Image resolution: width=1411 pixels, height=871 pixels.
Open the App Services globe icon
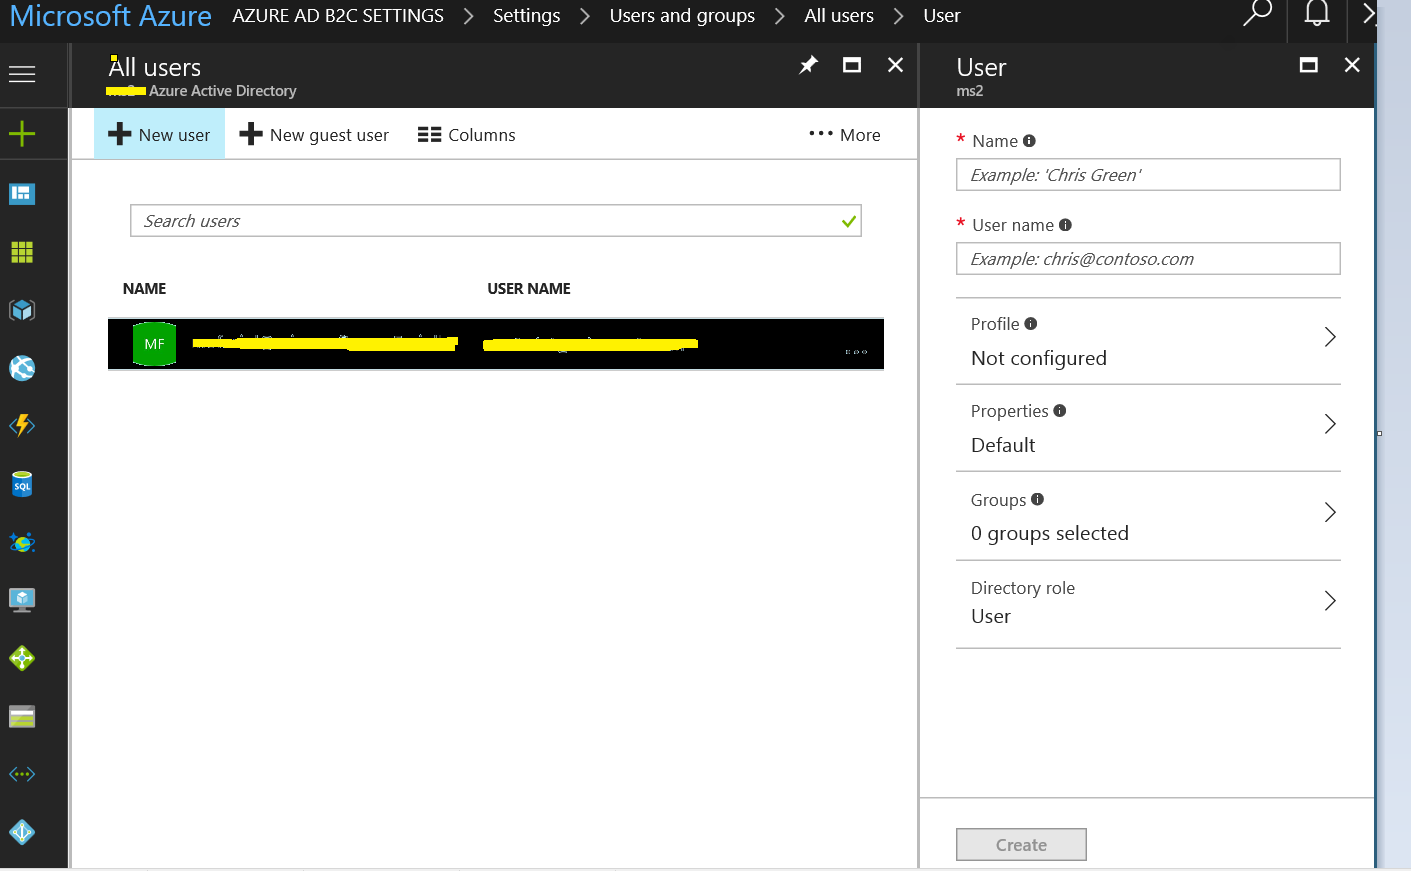[x=22, y=368]
